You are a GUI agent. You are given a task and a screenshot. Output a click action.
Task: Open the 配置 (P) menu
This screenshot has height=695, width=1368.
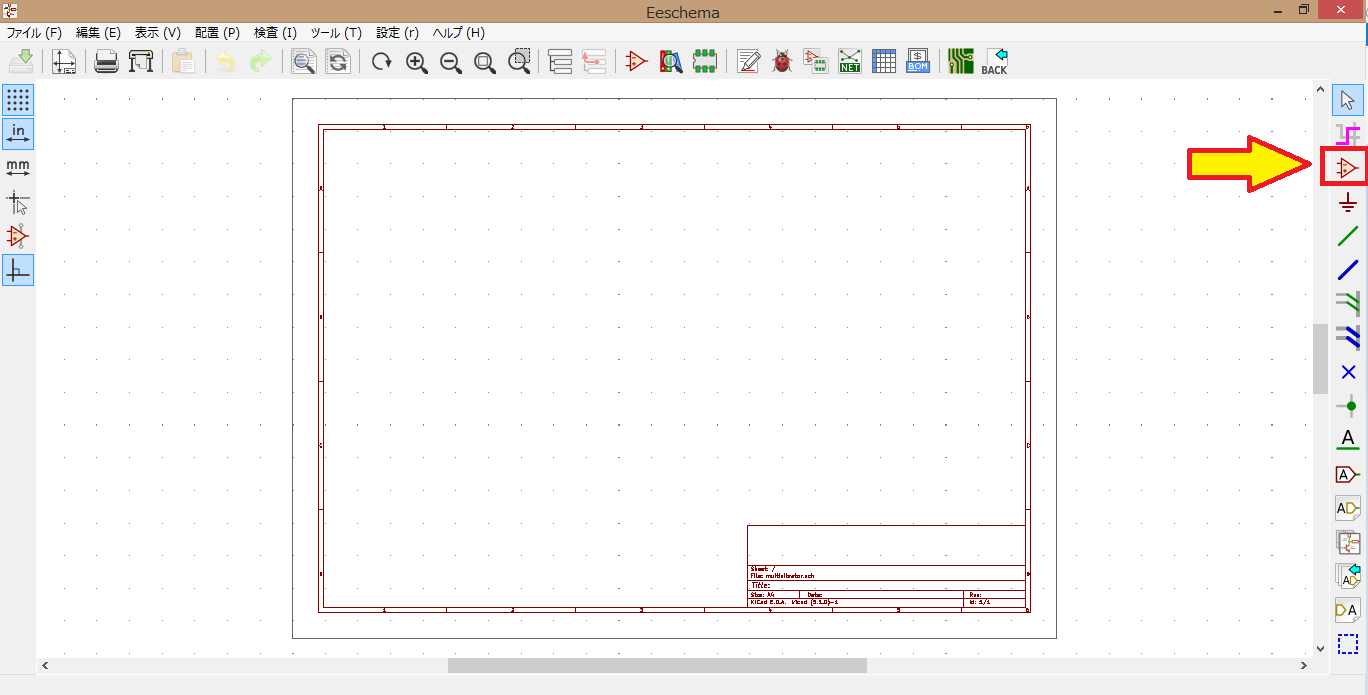tap(217, 33)
